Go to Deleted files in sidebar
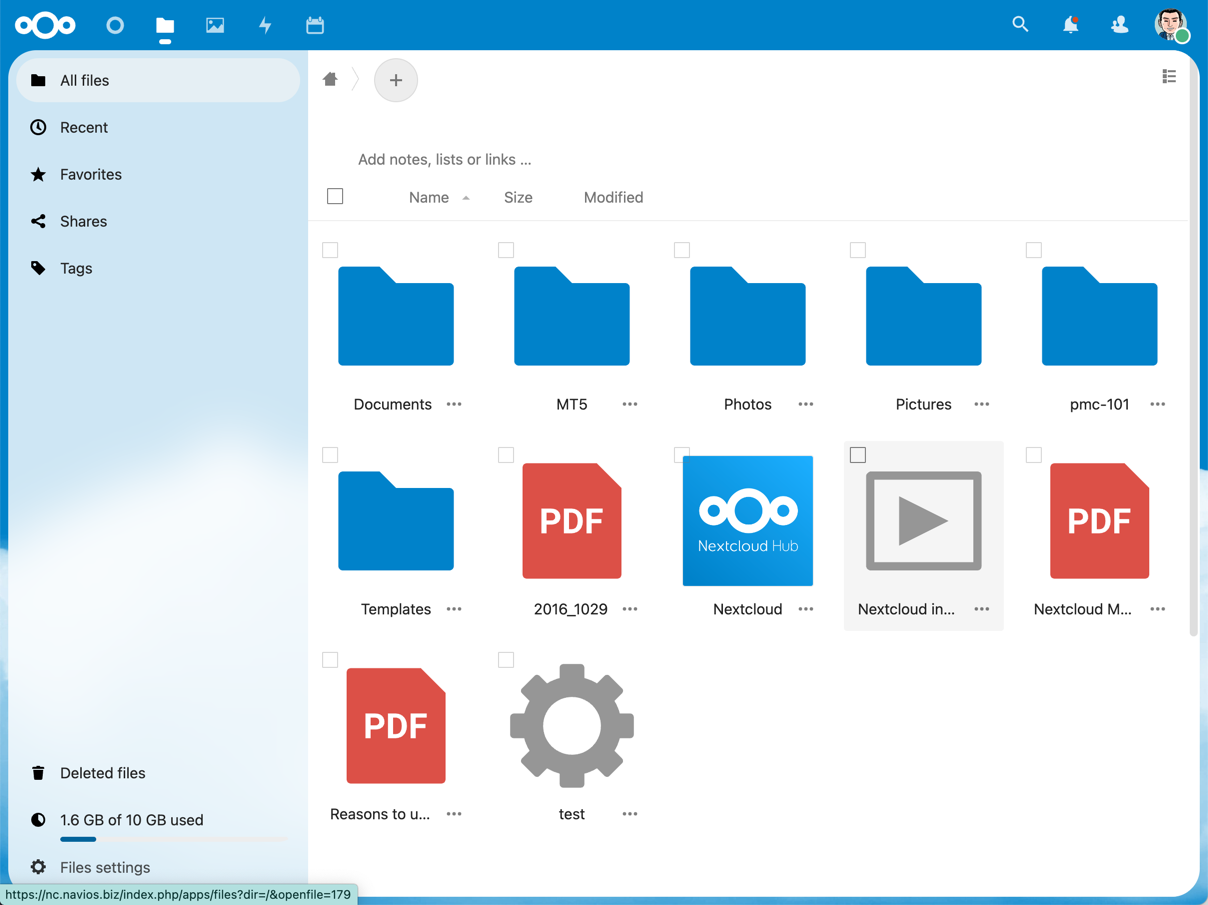 click(102, 773)
